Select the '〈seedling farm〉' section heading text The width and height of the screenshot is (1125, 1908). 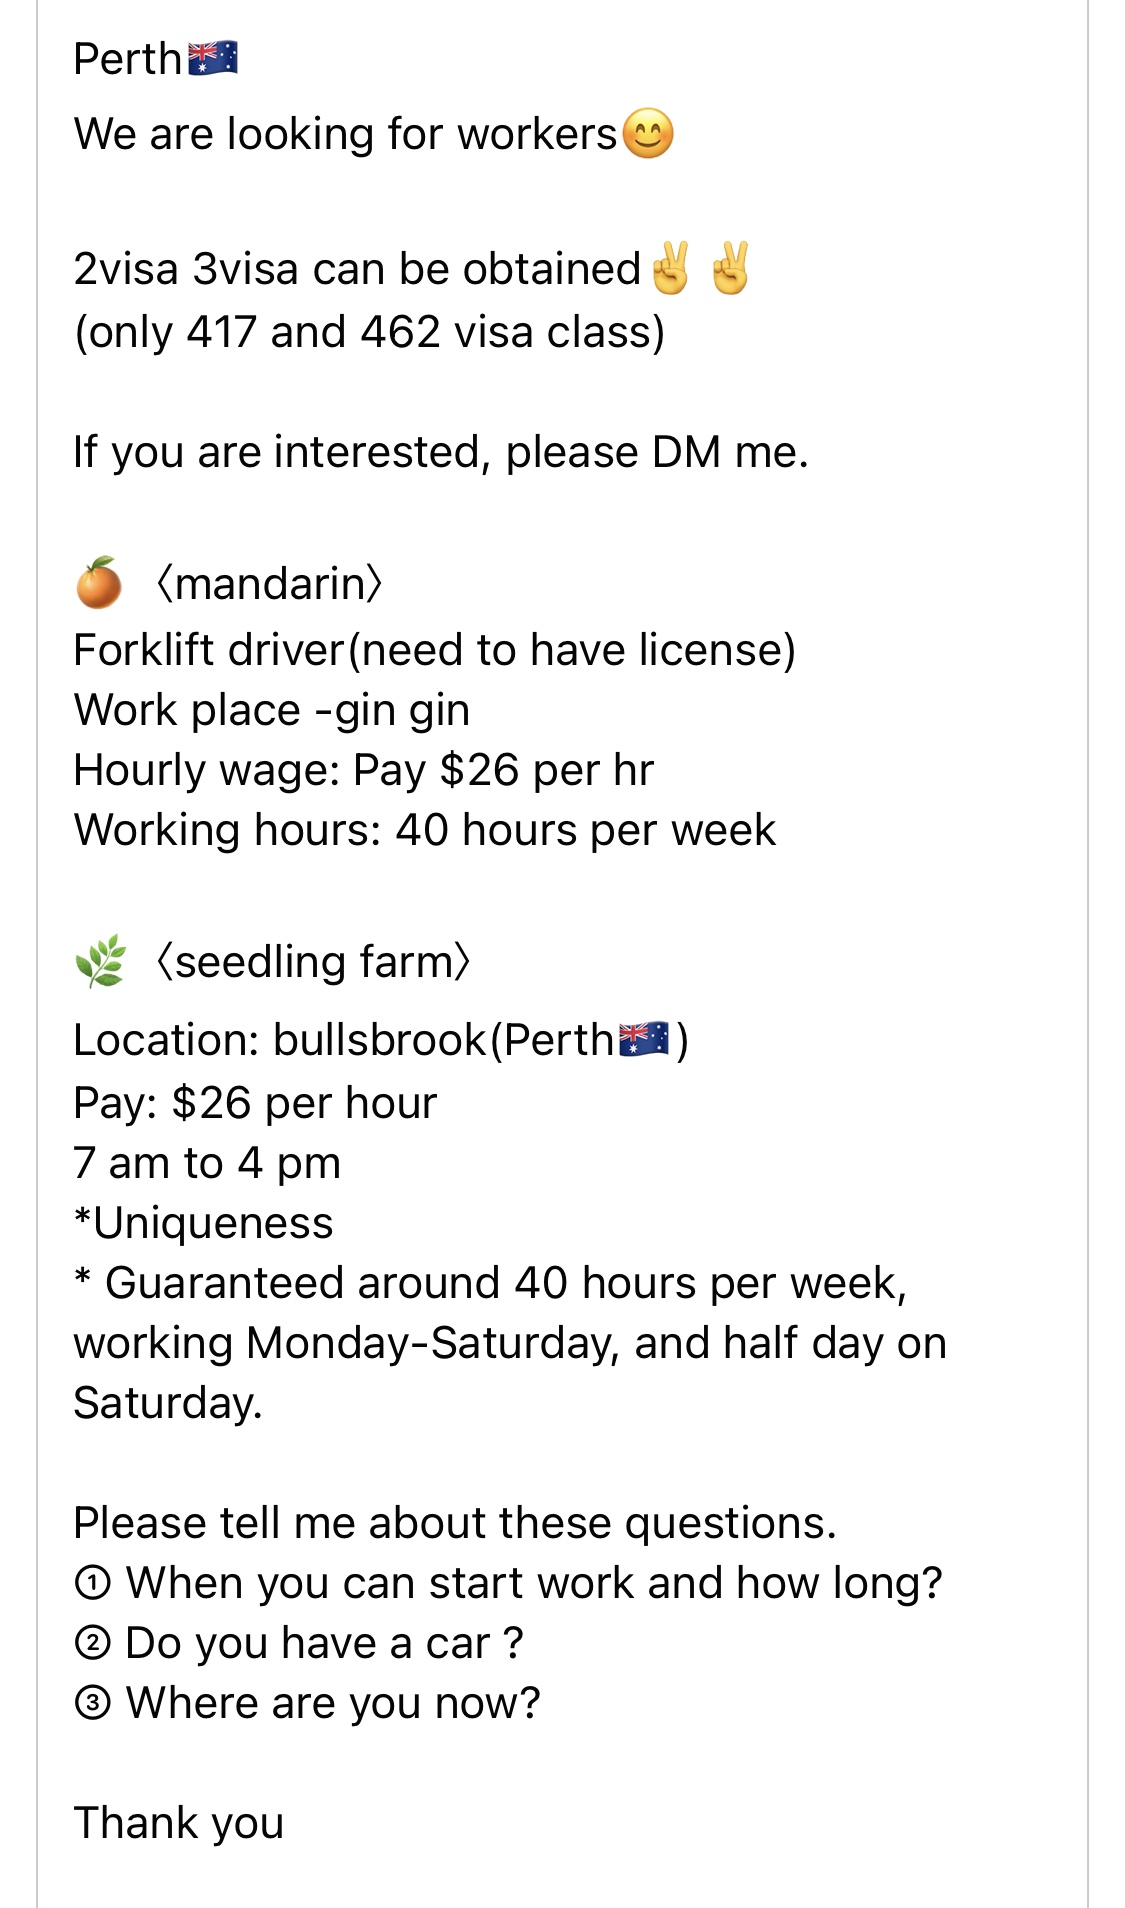point(312,961)
